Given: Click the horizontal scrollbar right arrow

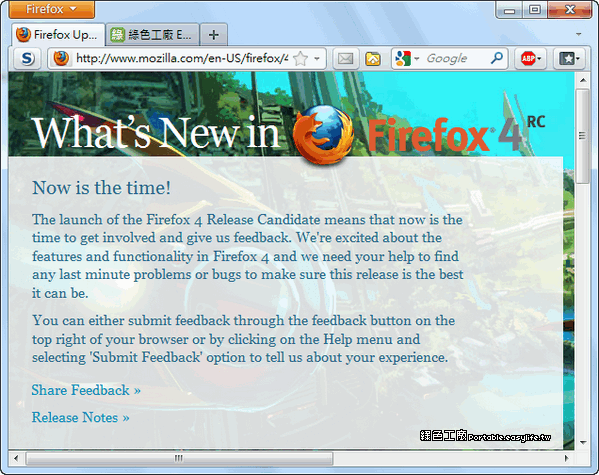Looking at the screenshot, I should coord(567,458).
